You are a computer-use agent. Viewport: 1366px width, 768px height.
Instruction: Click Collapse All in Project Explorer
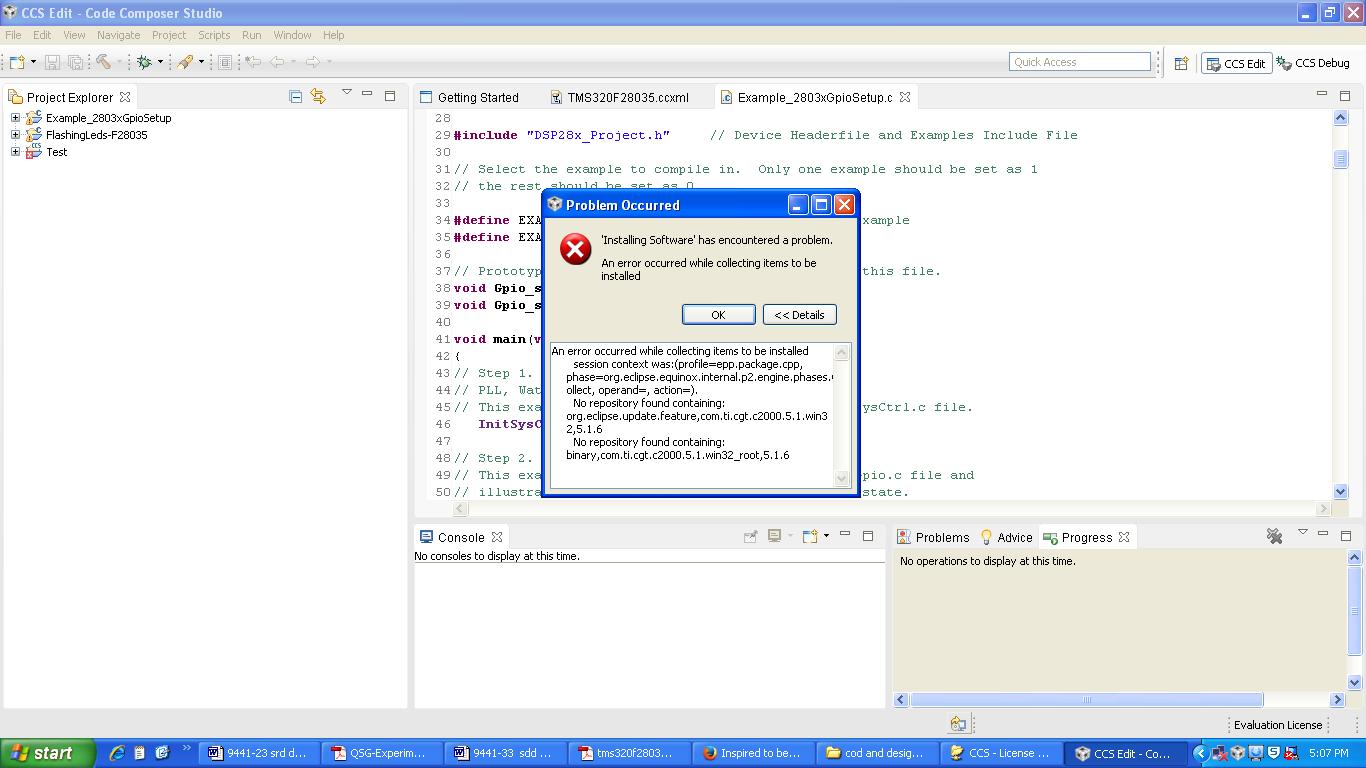[295, 96]
